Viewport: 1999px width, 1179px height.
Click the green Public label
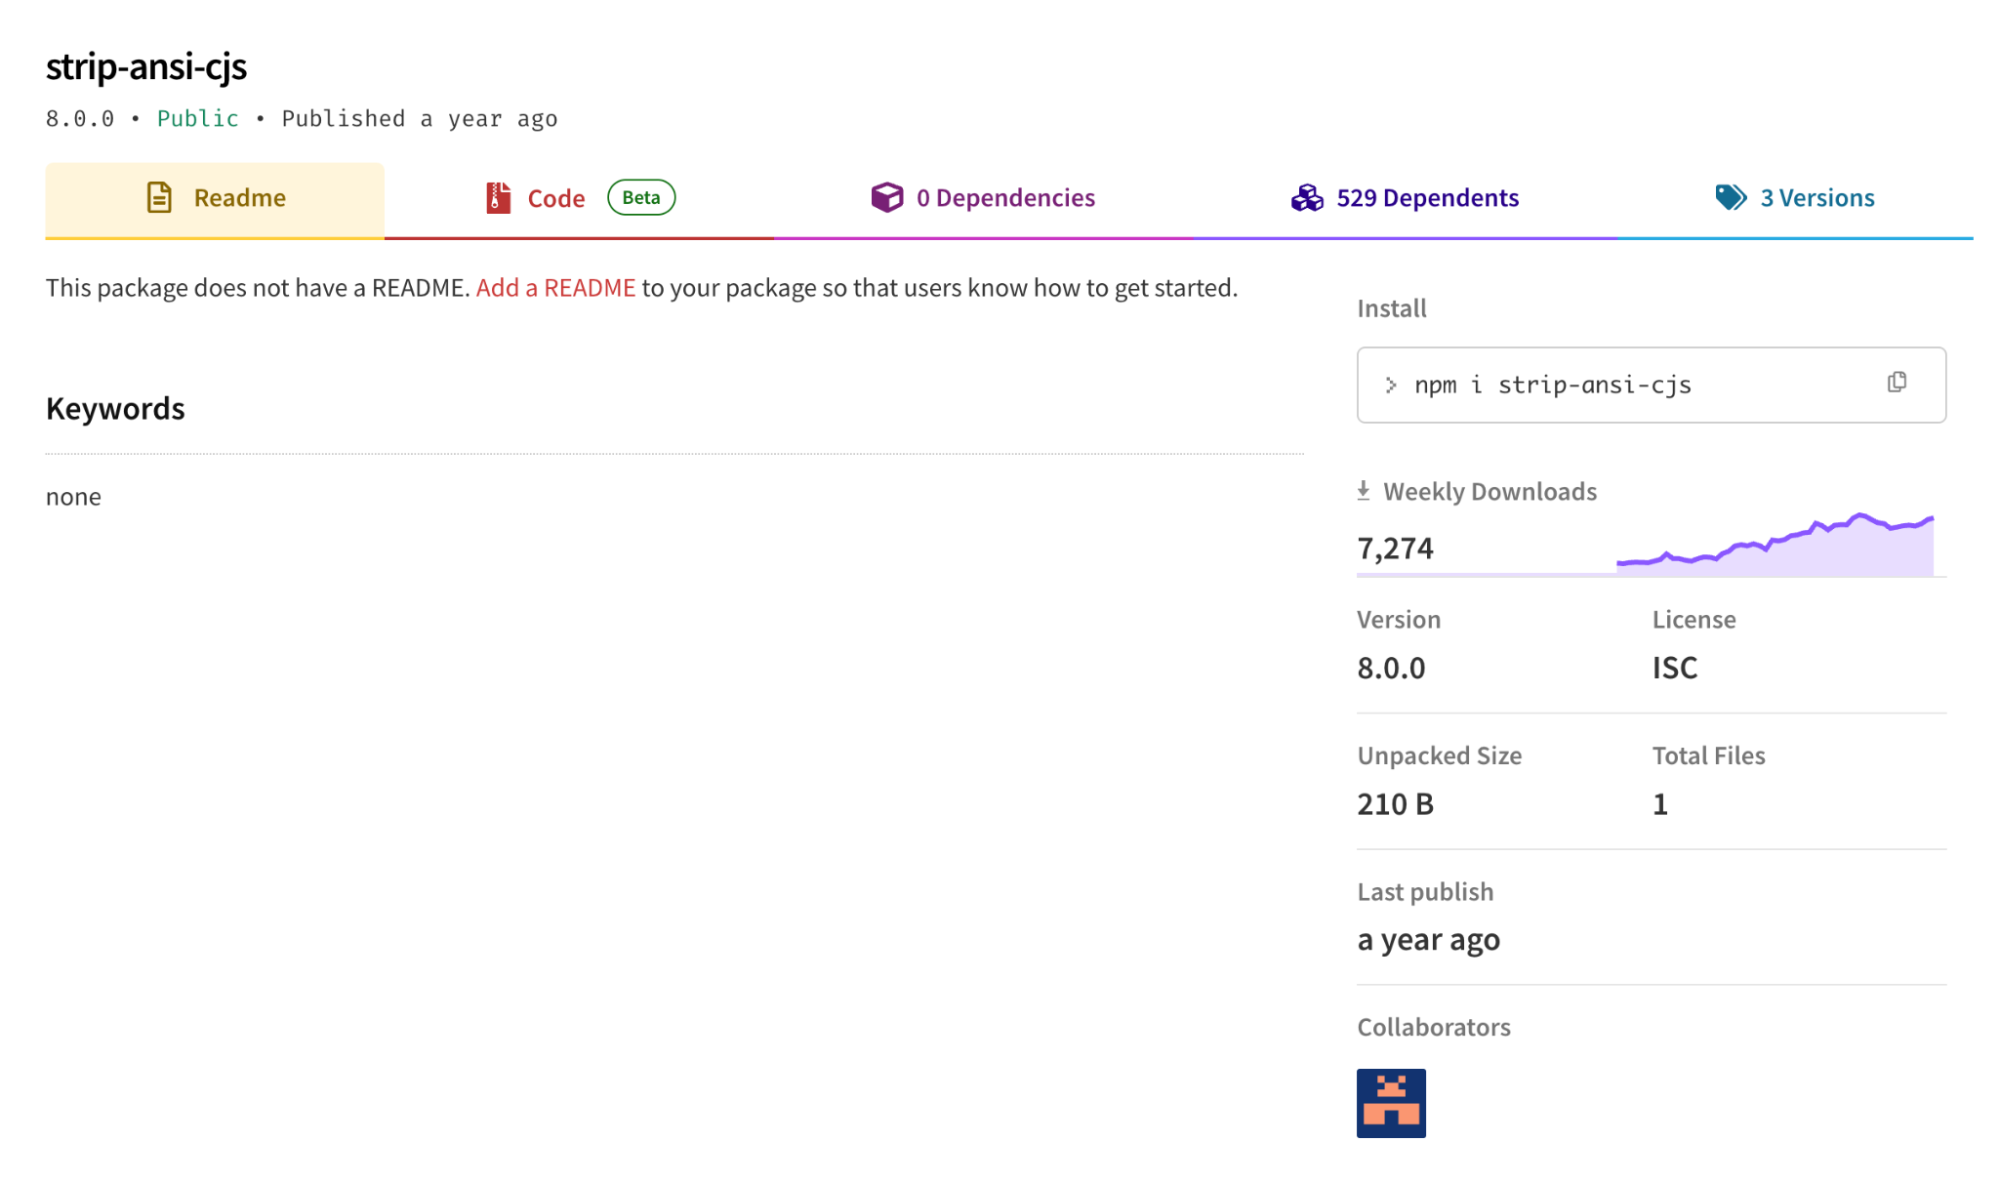click(x=197, y=119)
